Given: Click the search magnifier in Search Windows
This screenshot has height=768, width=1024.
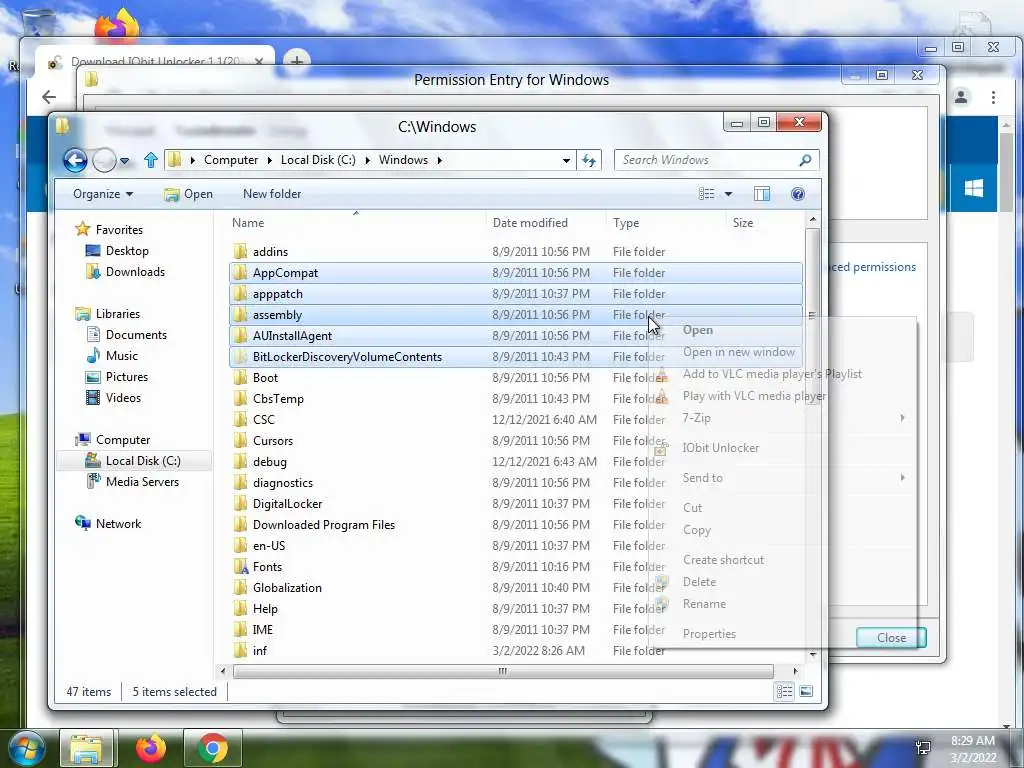Looking at the screenshot, I should (x=805, y=160).
